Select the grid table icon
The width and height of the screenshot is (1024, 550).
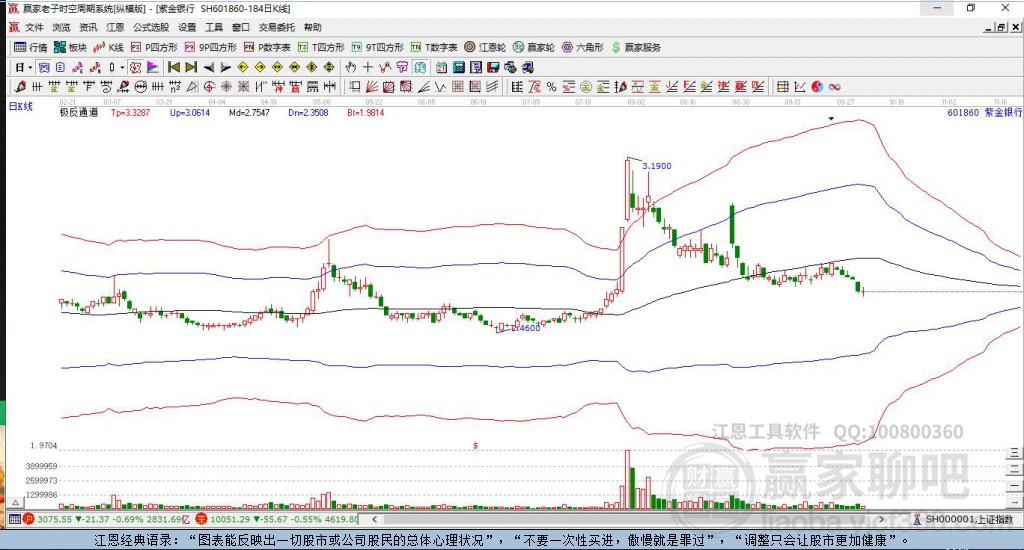[782, 86]
